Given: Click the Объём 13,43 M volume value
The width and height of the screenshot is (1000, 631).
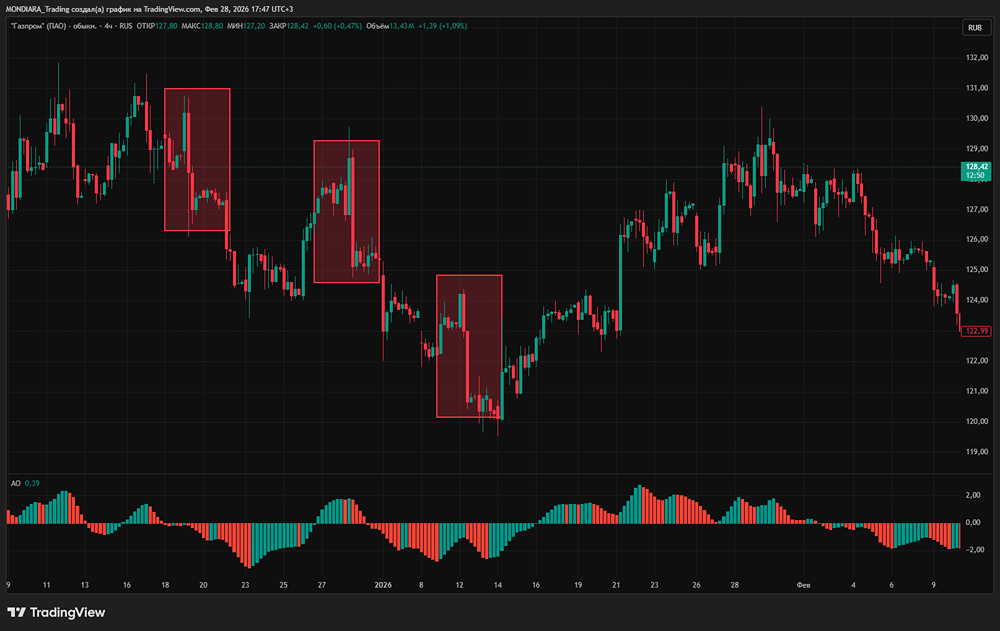Looking at the screenshot, I should pos(390,26).
